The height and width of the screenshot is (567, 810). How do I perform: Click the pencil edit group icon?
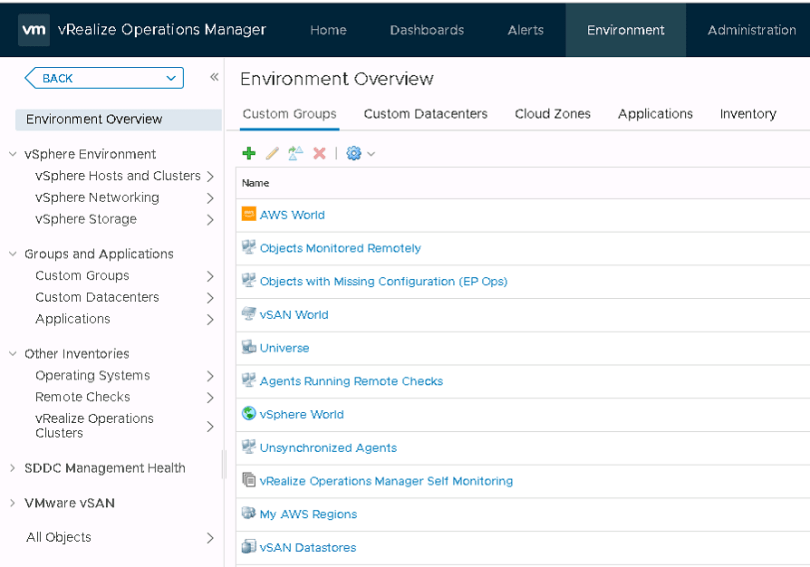tap(272, 153)
